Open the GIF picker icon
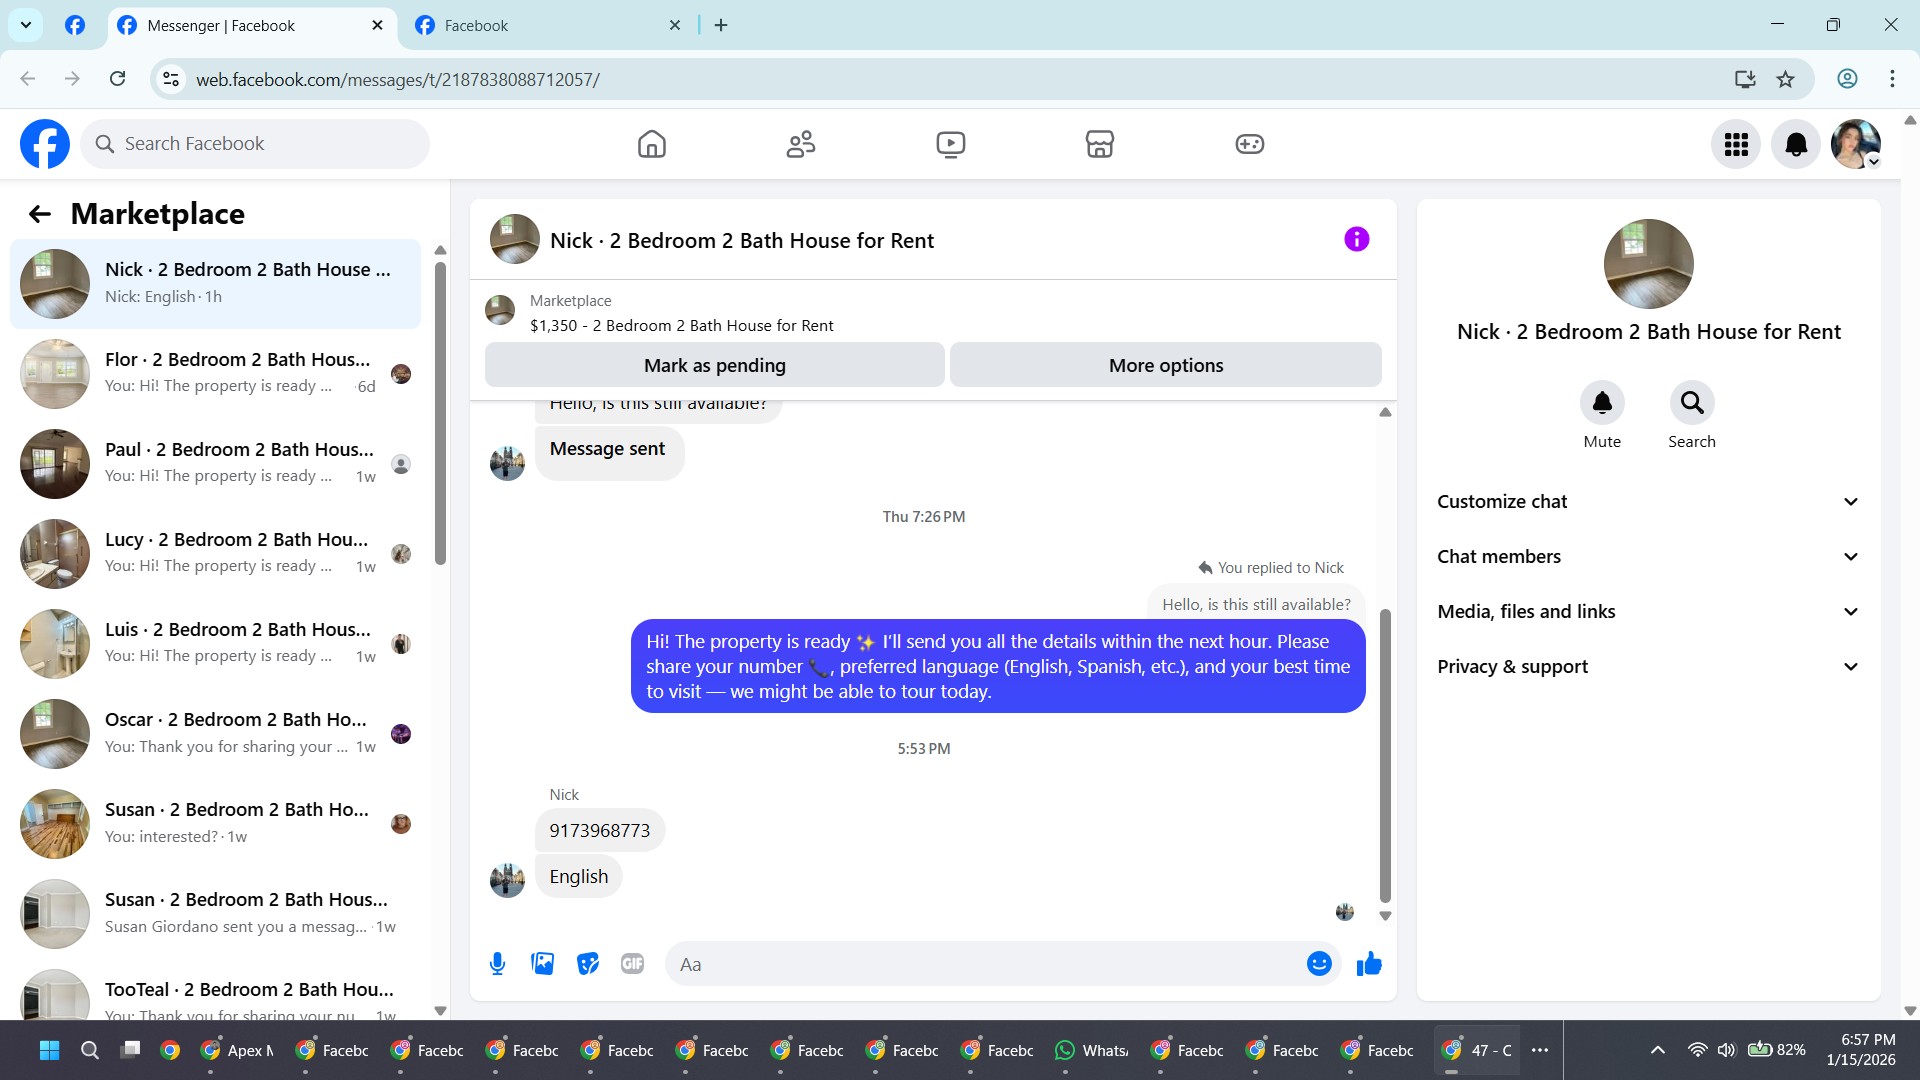 632,964
